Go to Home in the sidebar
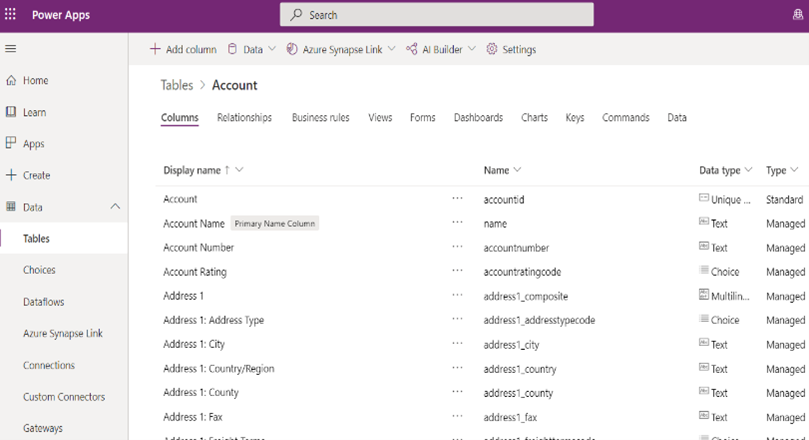Screen dimensions: 809x440 [35, 81]
